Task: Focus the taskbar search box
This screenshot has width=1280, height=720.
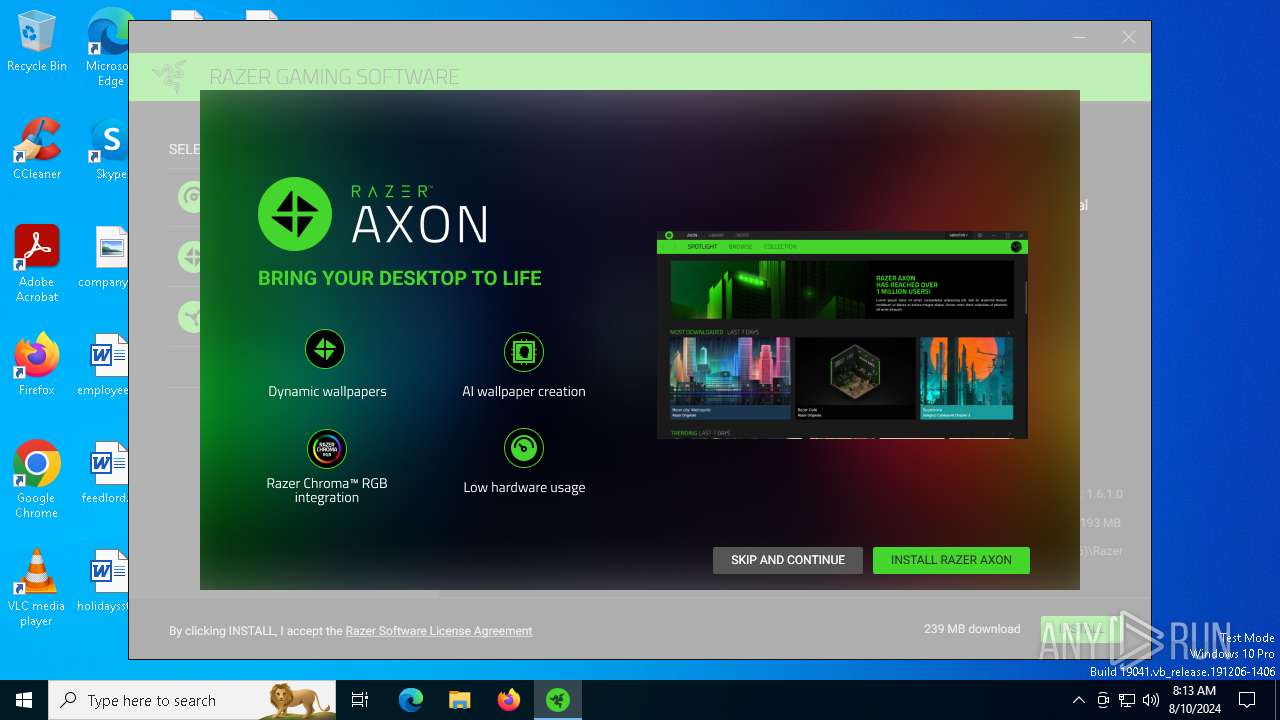Action: point(192,700)
